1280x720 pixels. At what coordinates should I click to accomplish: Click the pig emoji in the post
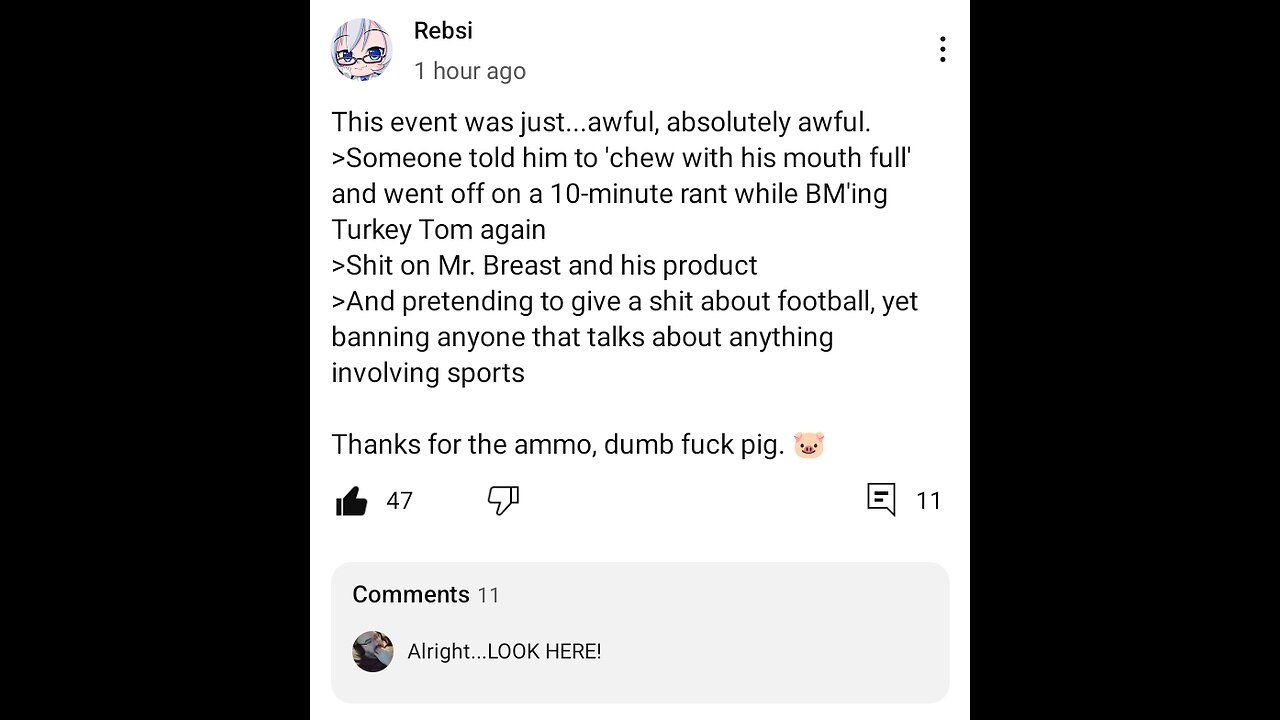coord(808,445)
